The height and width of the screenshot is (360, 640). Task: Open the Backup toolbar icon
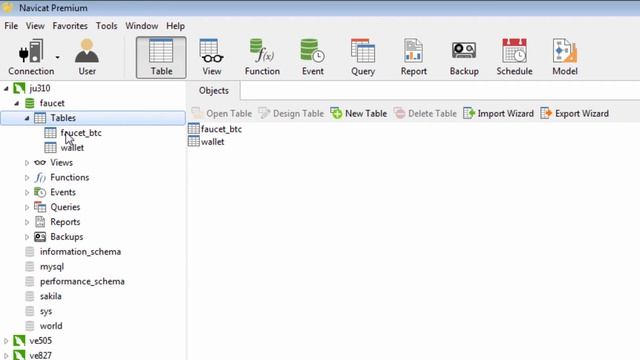click(x=464, y=57)
